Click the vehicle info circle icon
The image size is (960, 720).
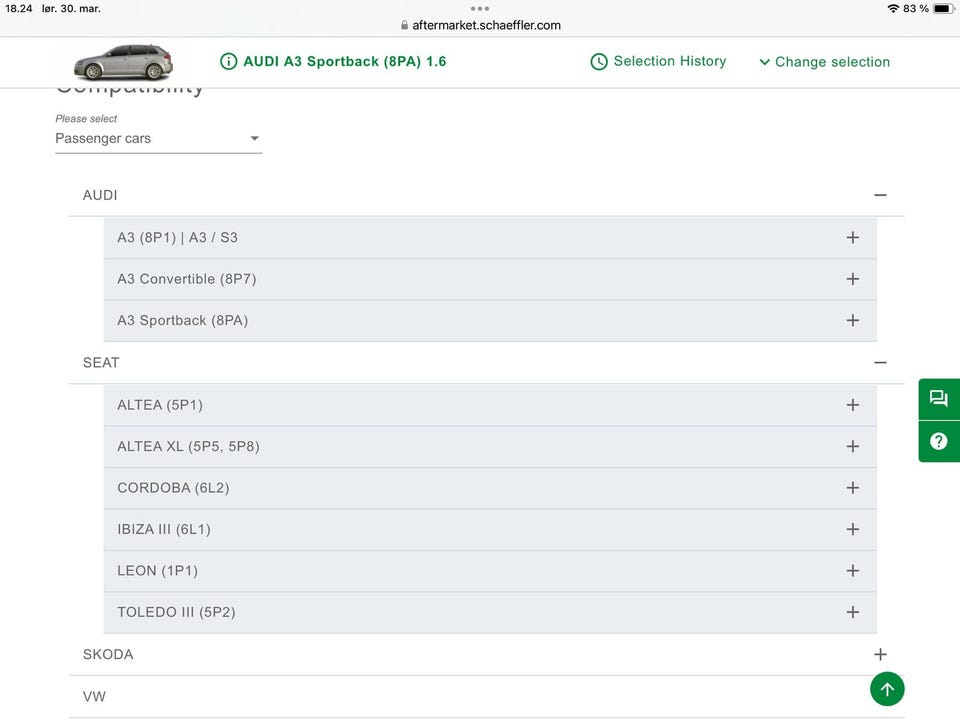coord(228,61)
